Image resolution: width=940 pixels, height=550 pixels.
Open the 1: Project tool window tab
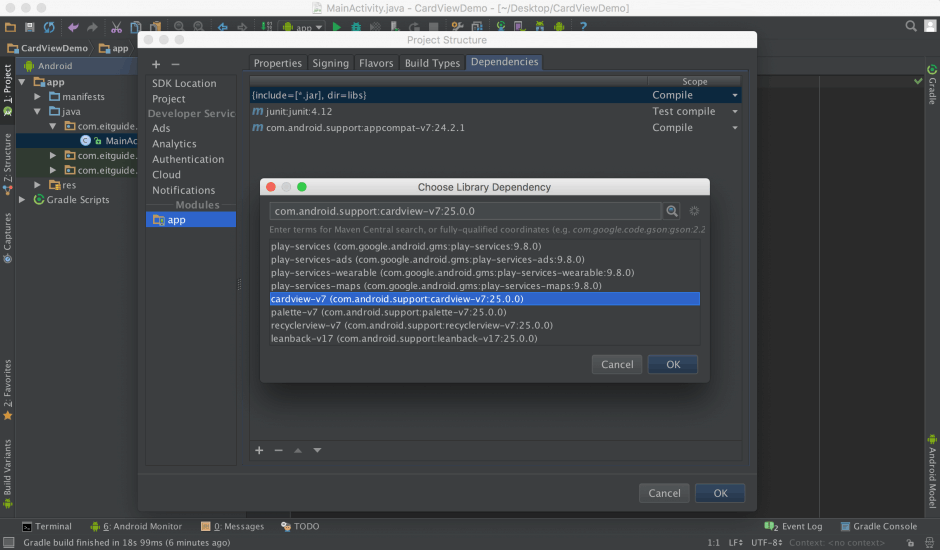[x=8, y=90]
